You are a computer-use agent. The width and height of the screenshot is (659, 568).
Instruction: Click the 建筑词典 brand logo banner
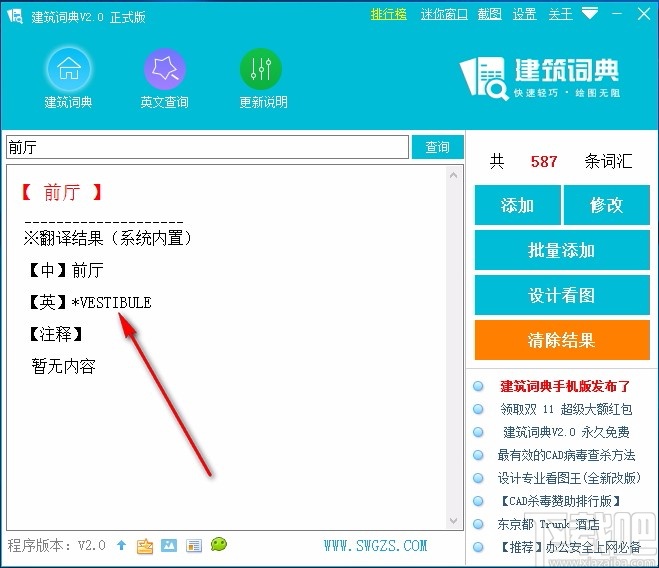click(540, 77)
